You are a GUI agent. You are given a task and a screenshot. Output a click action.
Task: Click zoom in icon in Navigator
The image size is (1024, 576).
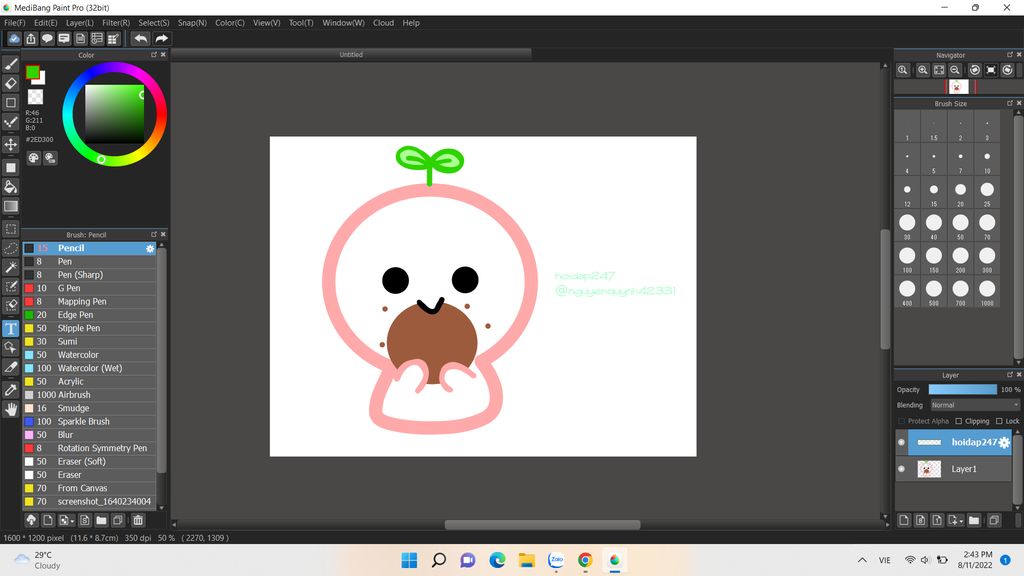pos(922,70)
